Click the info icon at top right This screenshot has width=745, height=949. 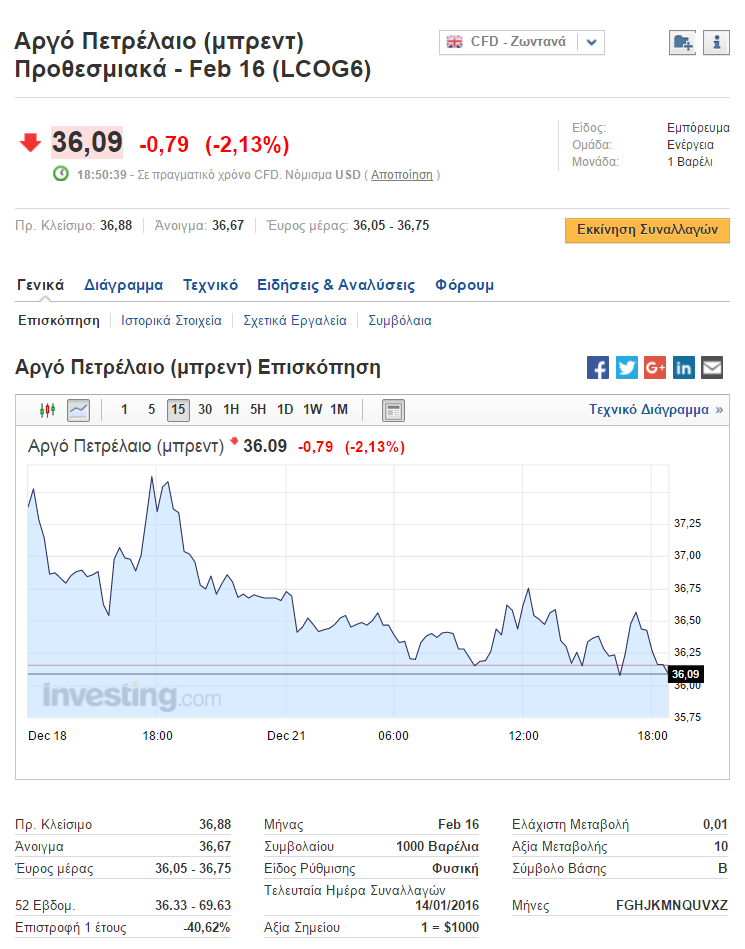[716, 42]
